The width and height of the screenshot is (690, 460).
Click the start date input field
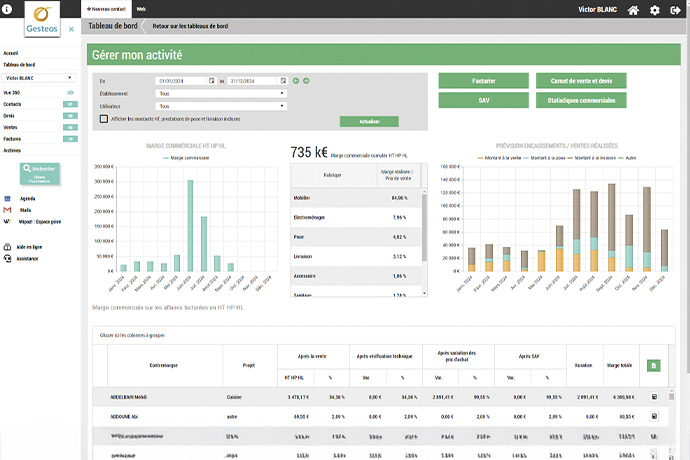tap(180, 81)
